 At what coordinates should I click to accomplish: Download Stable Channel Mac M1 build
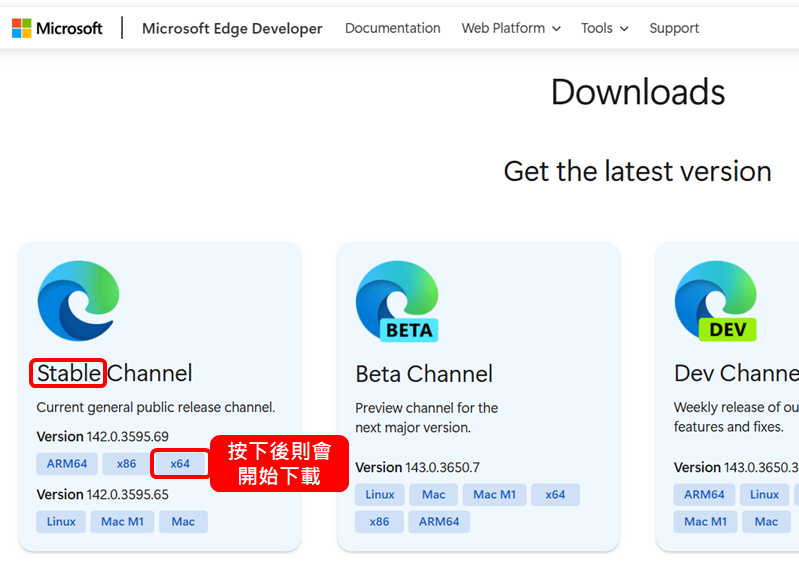(122, 522)
